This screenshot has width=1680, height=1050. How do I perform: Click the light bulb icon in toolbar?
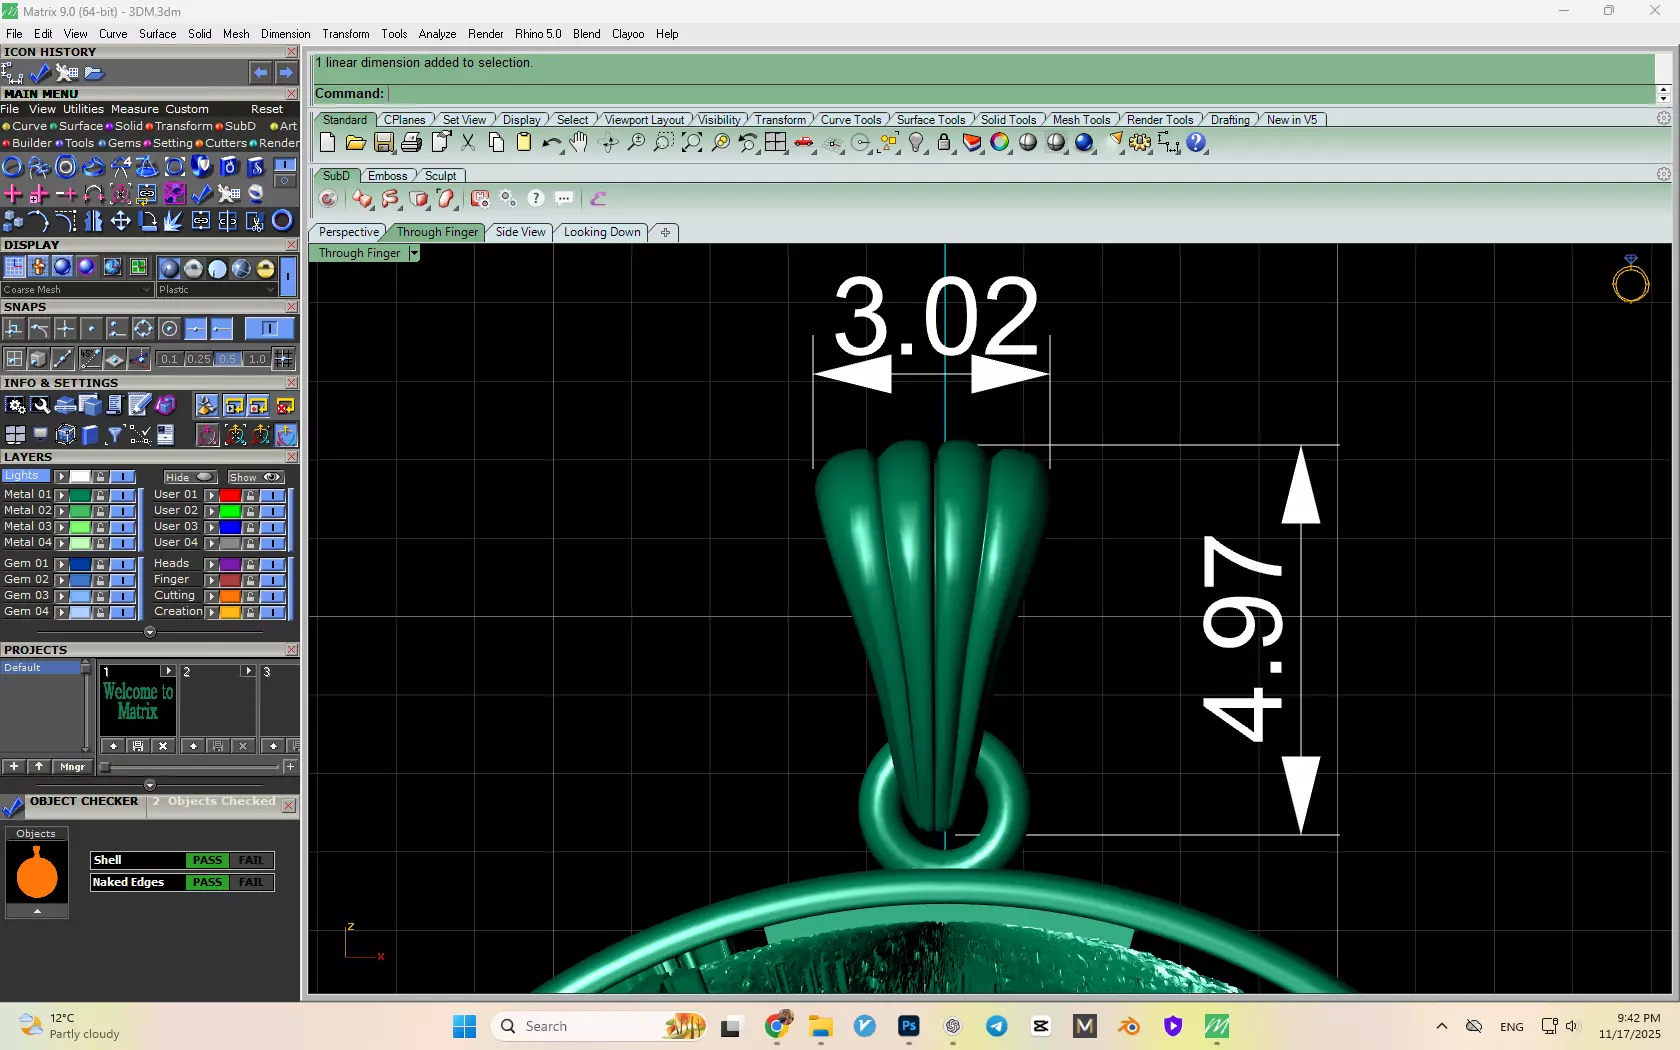916,143
